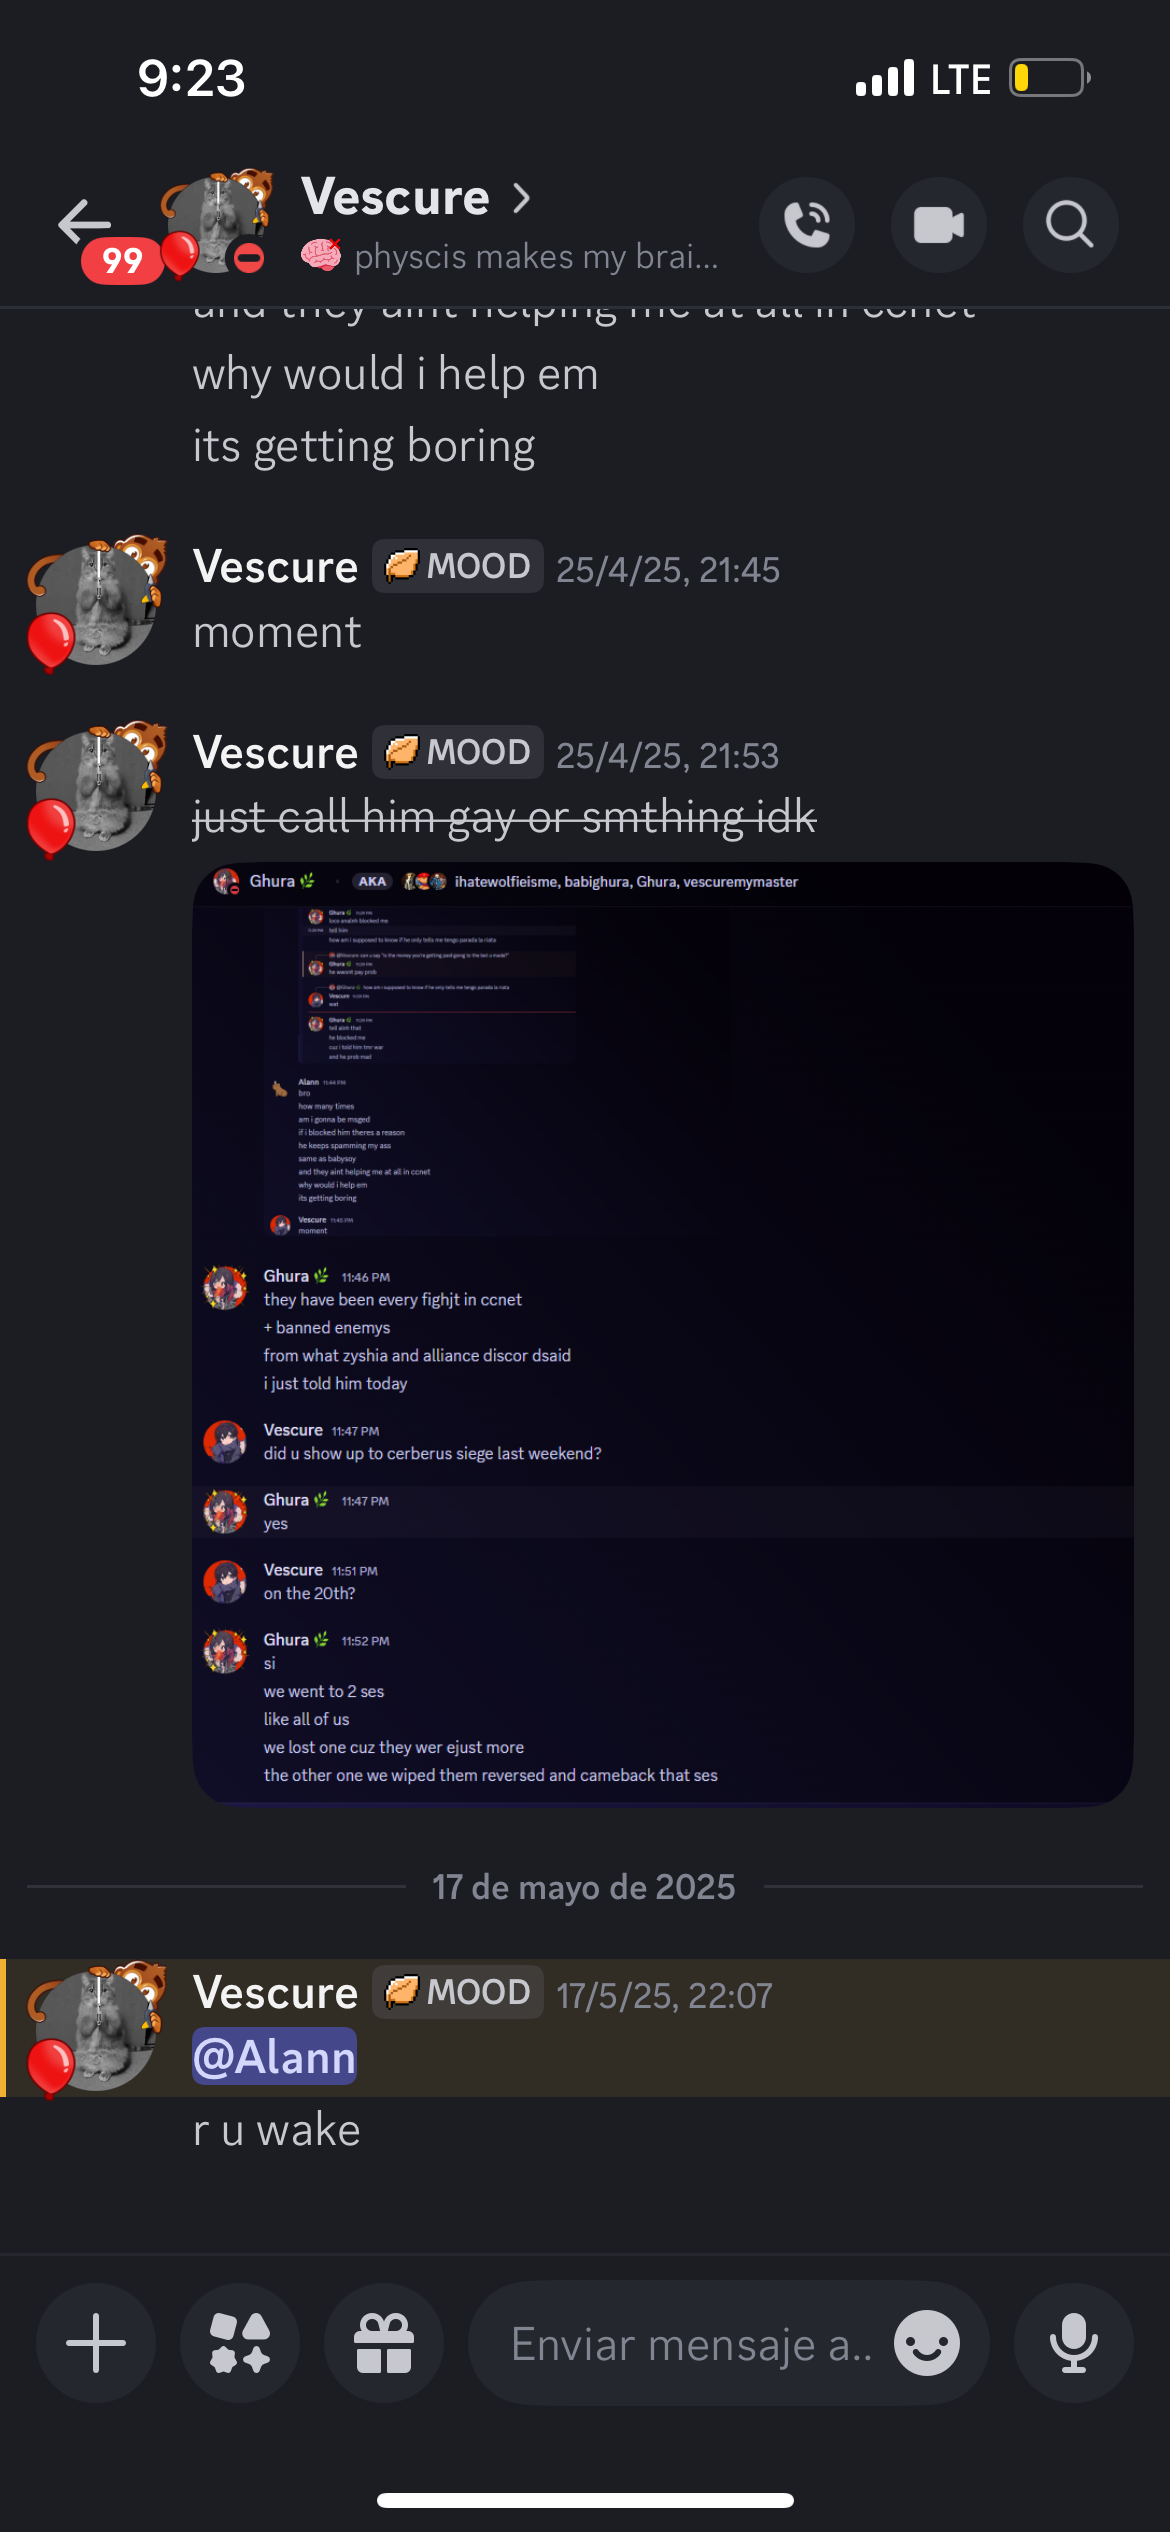The width and height of the screenshot is (1170, 2532).
Task: Open the emoji picker smiley
Action: click(x=927, y=2343)
